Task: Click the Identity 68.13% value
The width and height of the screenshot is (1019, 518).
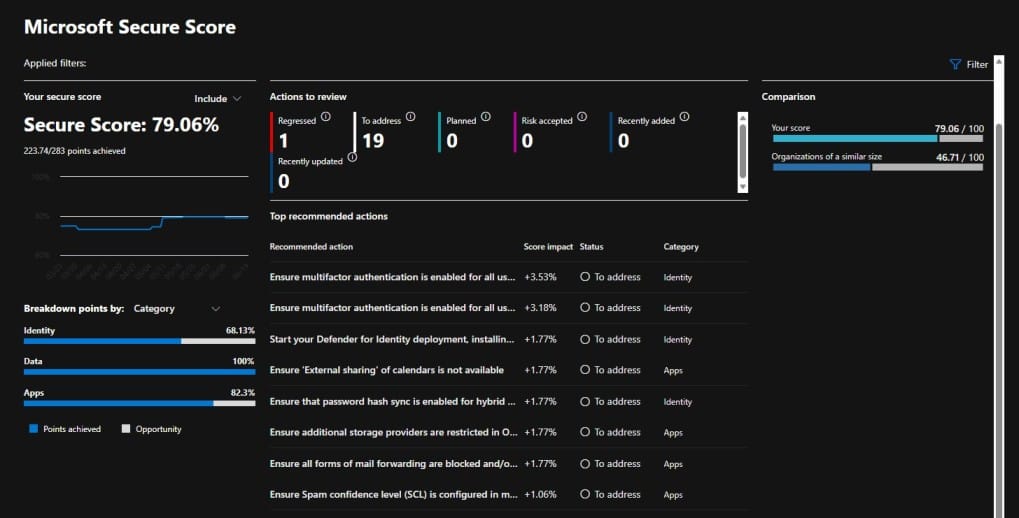Action: pyautogui.click(x=240, y=331)
